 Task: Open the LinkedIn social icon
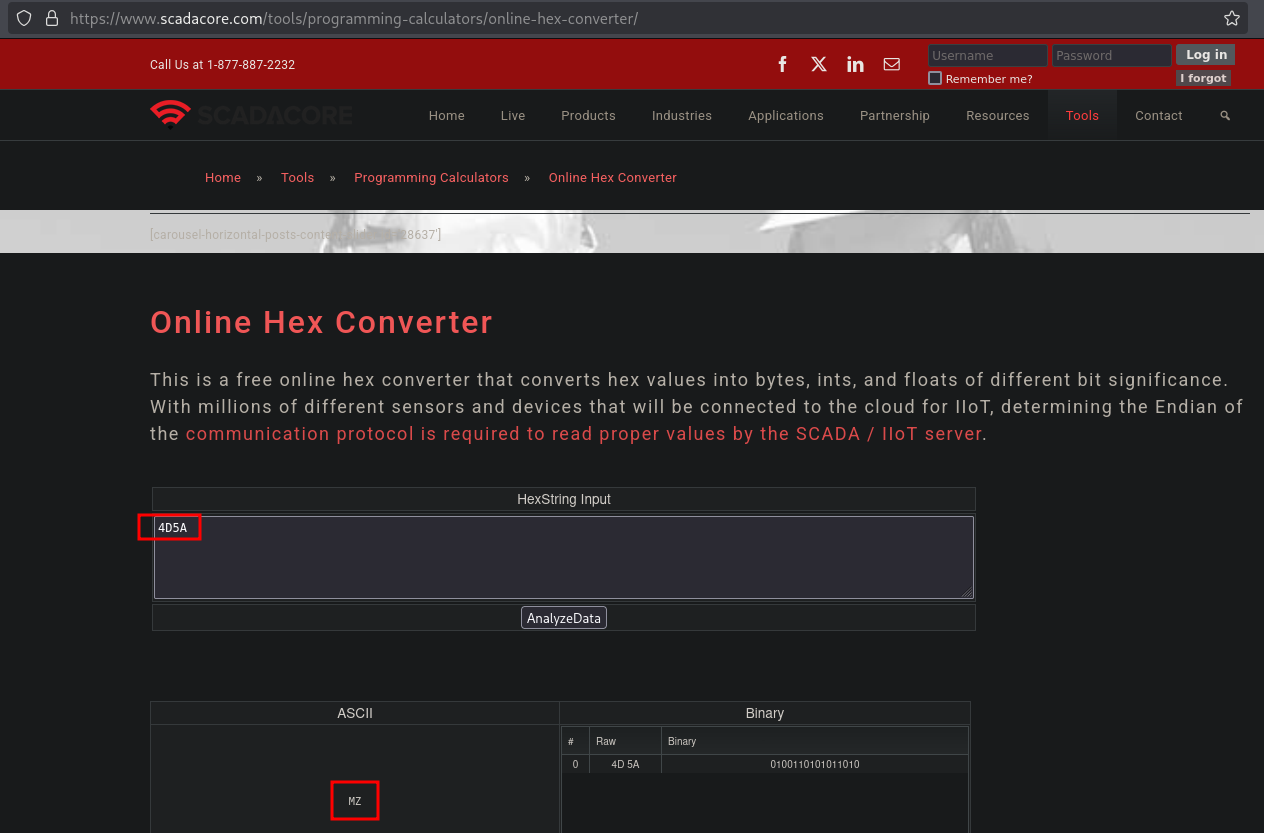pyautogui.click(x=855, y=64)
